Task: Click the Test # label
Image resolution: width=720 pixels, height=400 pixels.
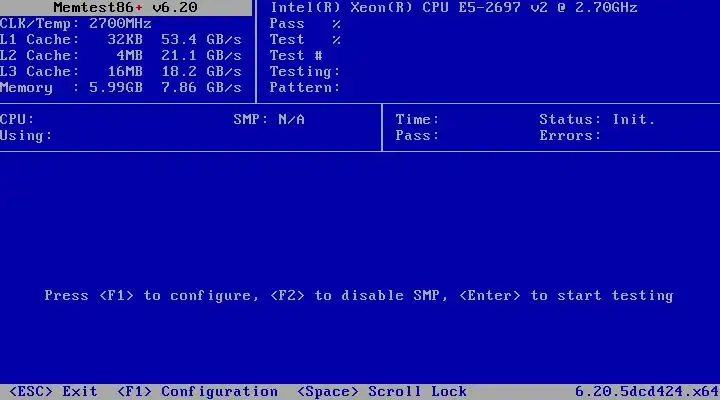Action: pyautogui.click(x=296, y=56)
